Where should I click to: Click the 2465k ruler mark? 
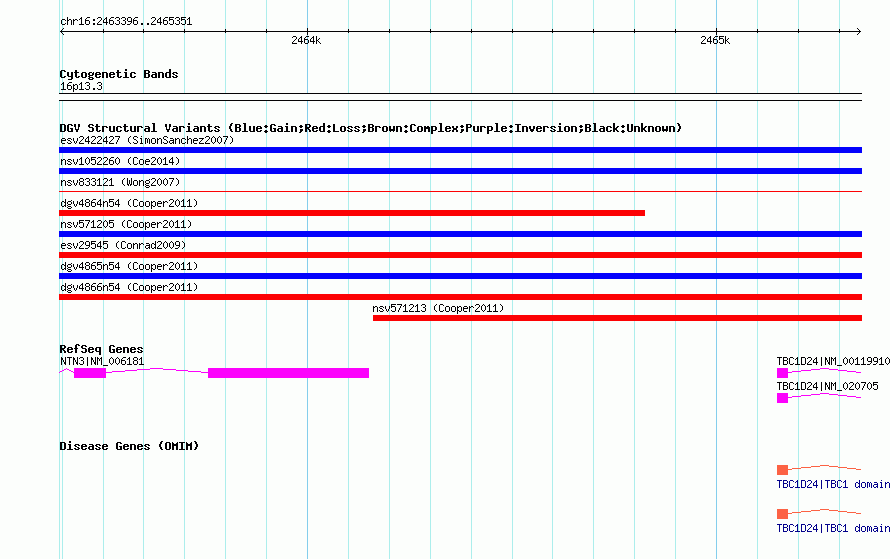(x=715, y=40)
